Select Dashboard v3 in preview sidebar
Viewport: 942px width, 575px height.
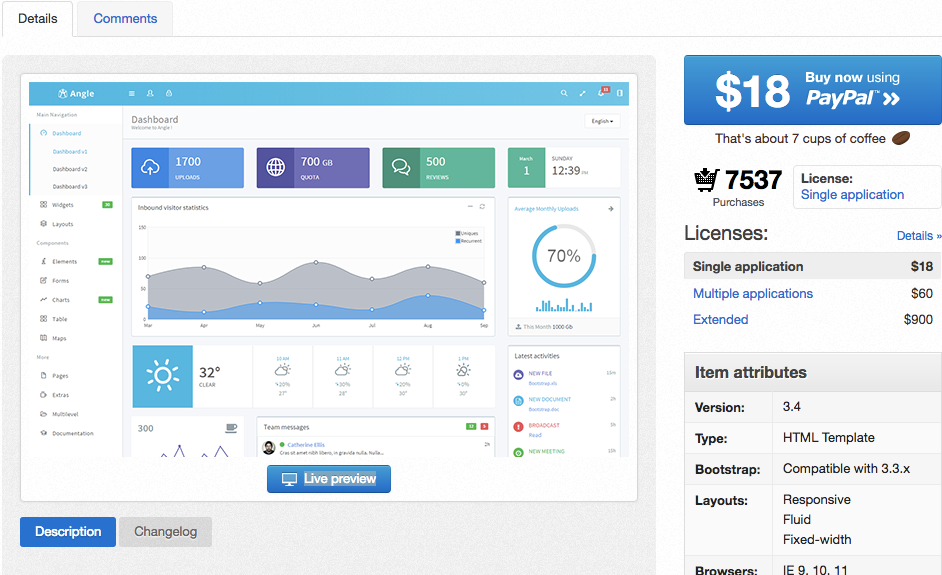click(x=70, y=186)
